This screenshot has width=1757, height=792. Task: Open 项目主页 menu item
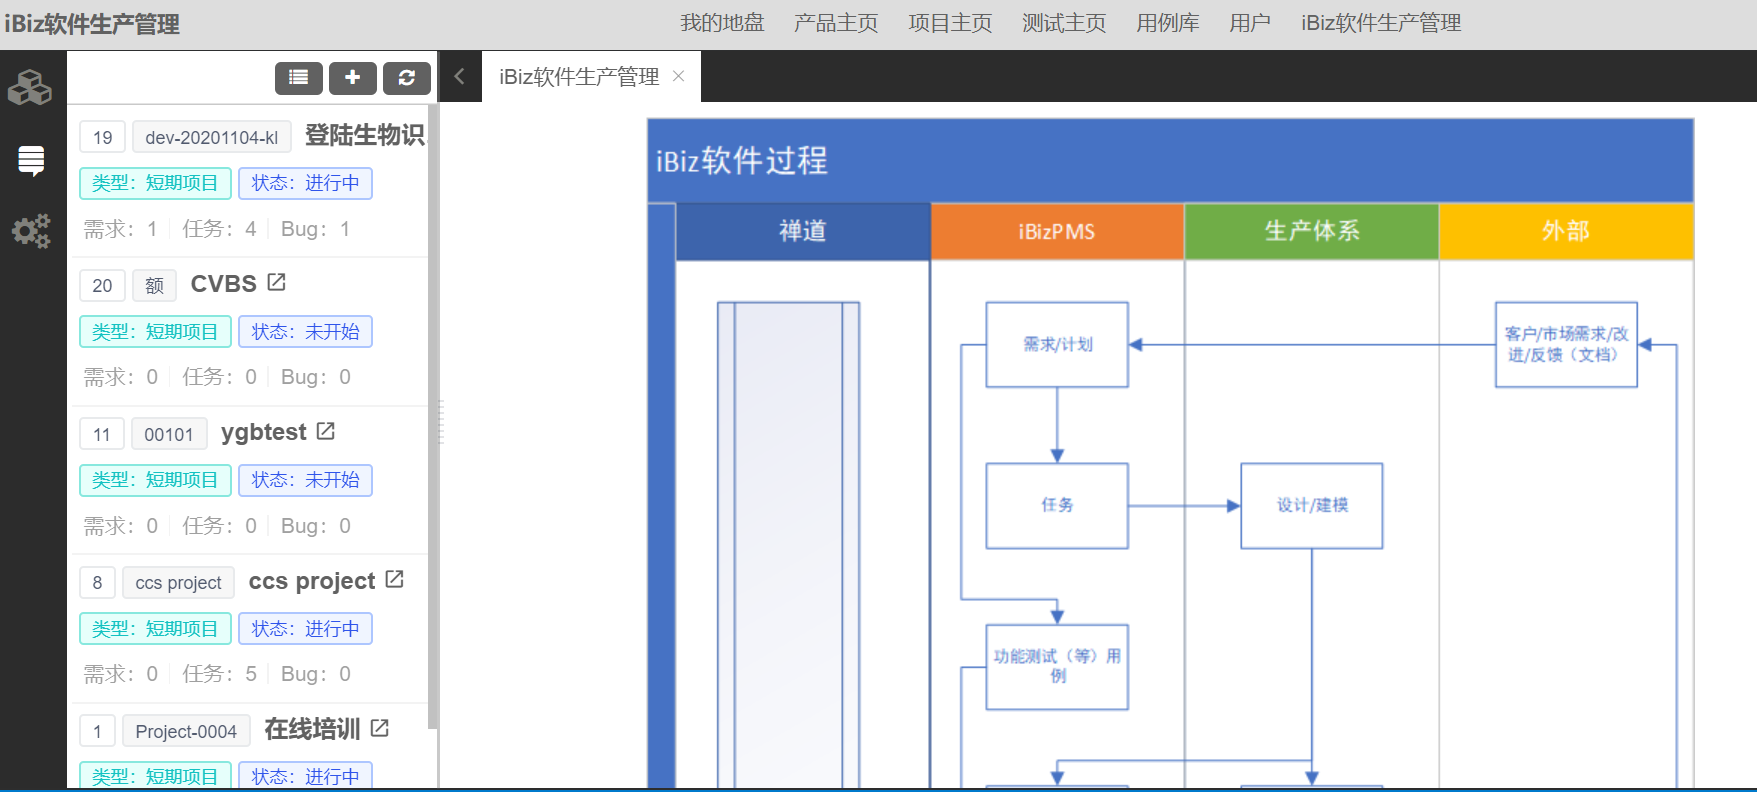tap(950, 23)
